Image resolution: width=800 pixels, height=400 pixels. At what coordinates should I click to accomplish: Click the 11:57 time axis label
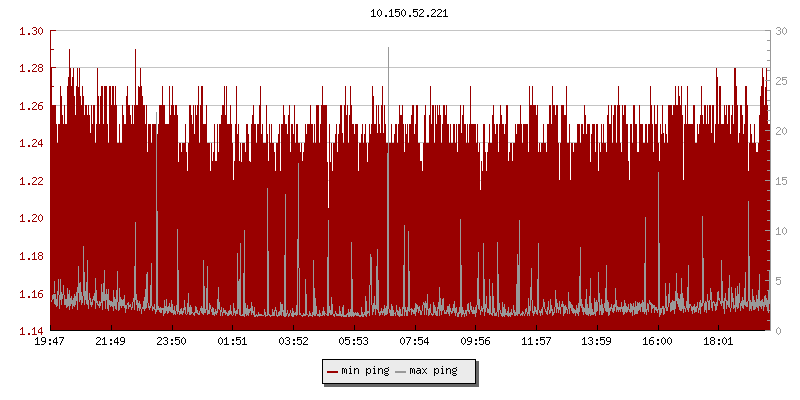[x=537, y=342]
